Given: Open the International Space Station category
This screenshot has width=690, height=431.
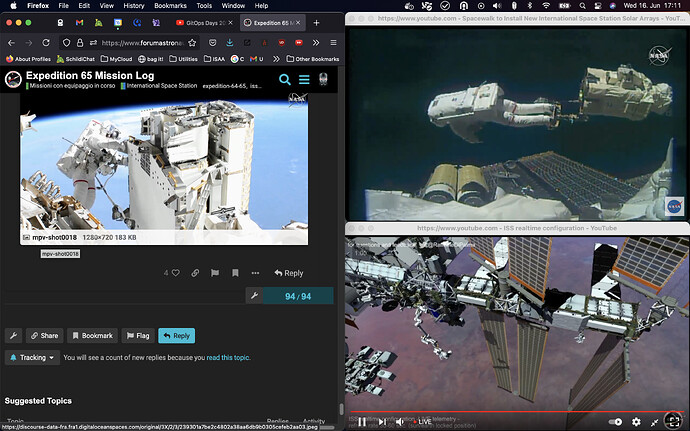Looking at the screenshot, I should tap(159, 86).
